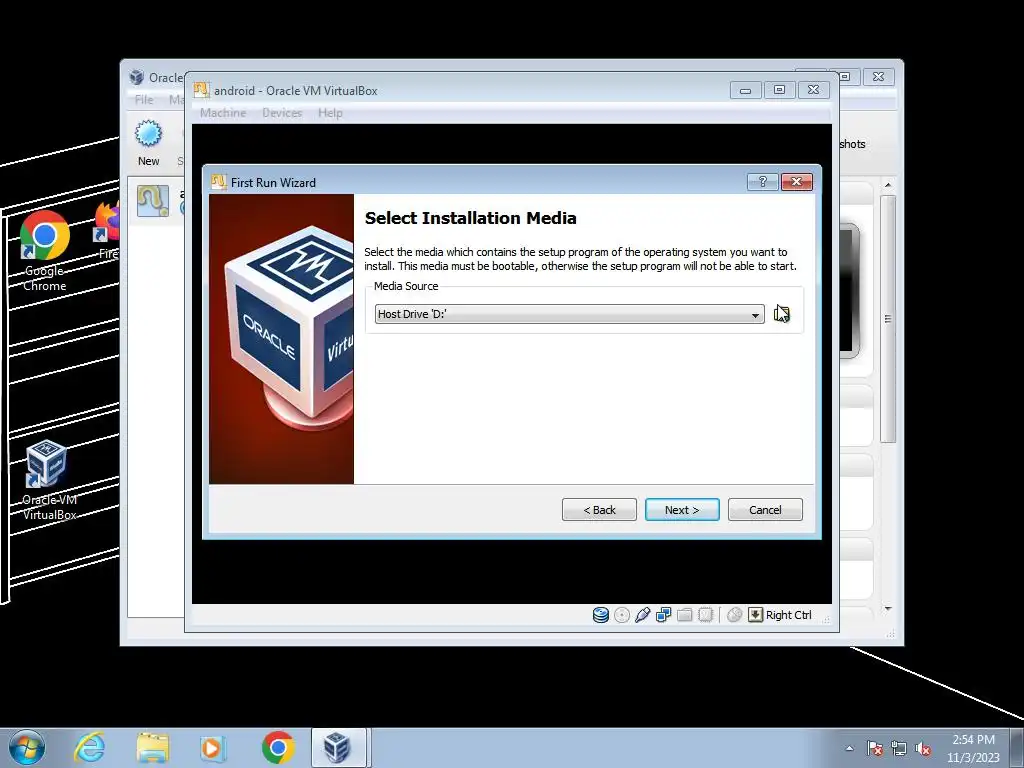Image resolution: width=1024 pixels, height=768 pixels.
Task: Click the network tray icon
Action: (899, 748)
